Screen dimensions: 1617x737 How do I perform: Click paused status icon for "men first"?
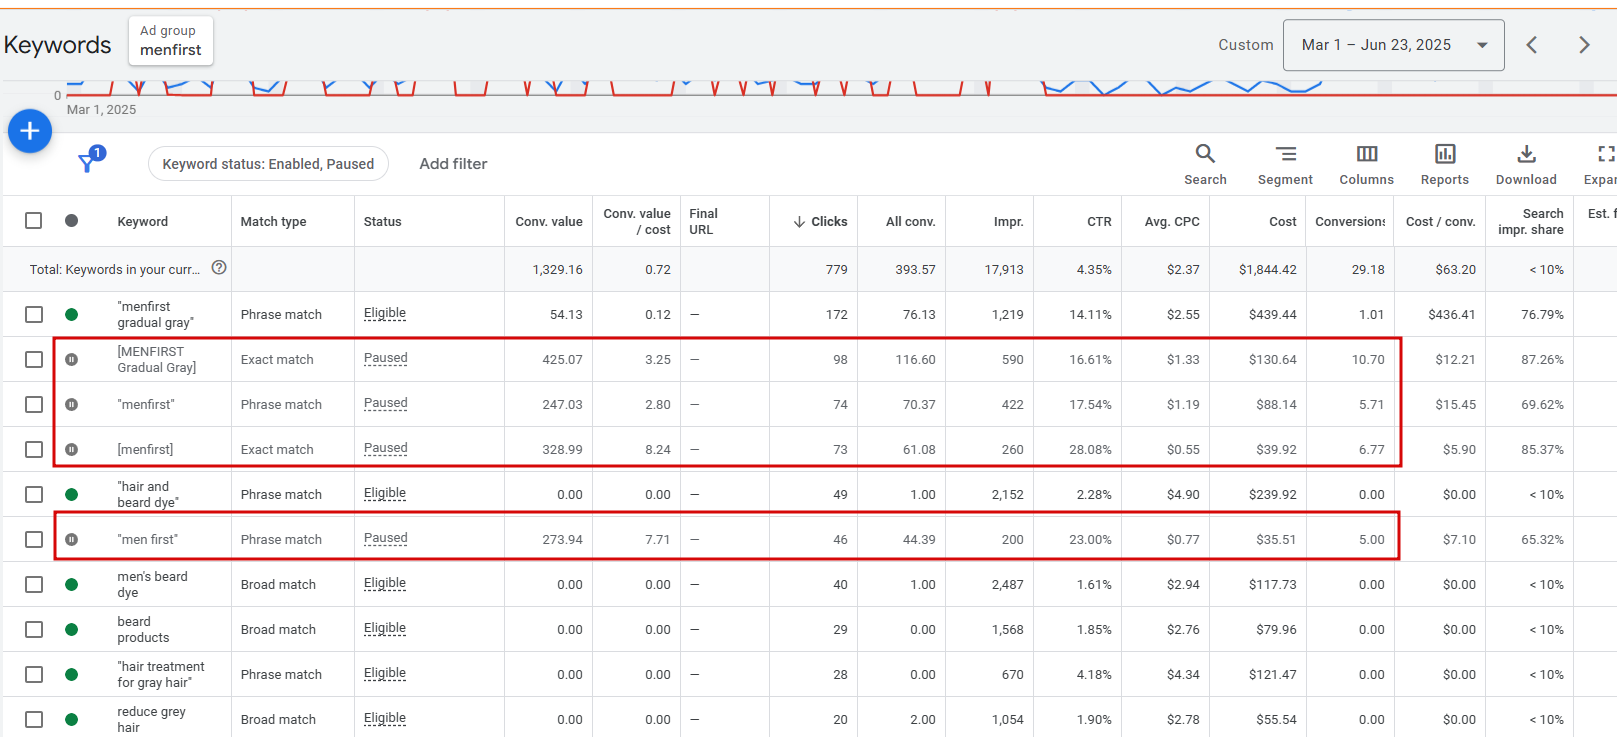tap(71, 539)
